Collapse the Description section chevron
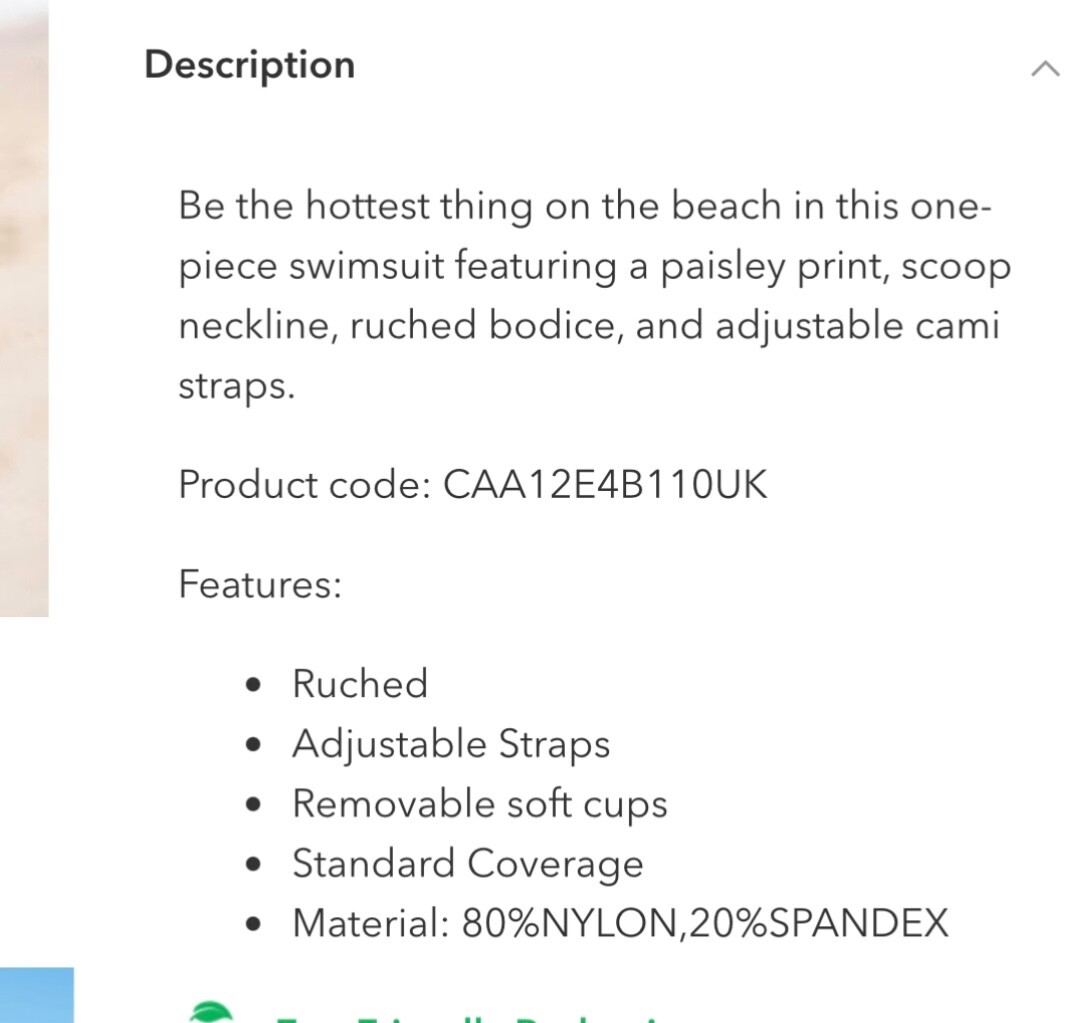 1045,68
